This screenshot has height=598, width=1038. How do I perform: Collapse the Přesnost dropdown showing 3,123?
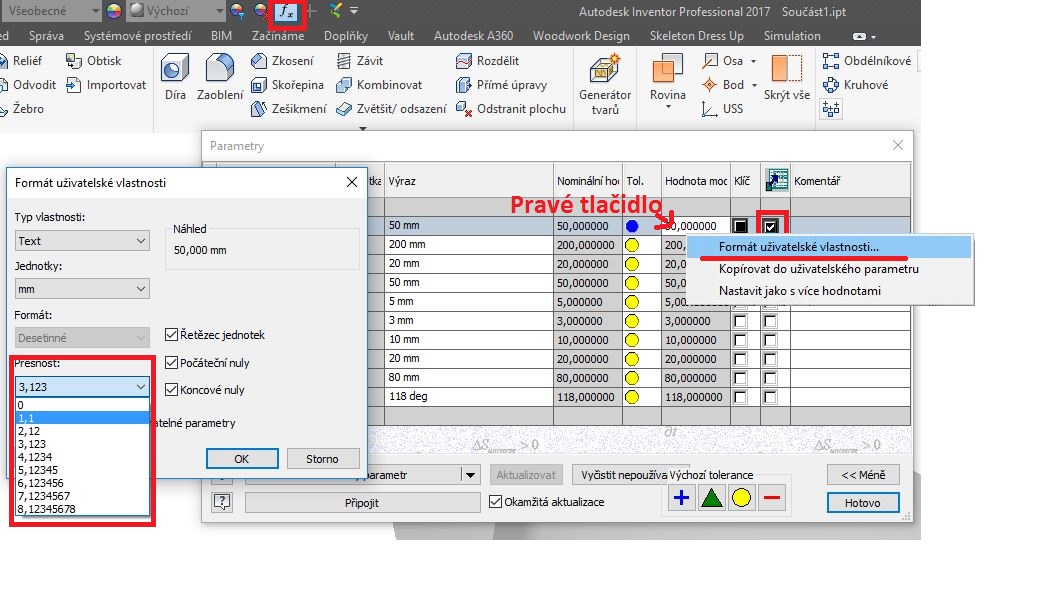(82, 387)
